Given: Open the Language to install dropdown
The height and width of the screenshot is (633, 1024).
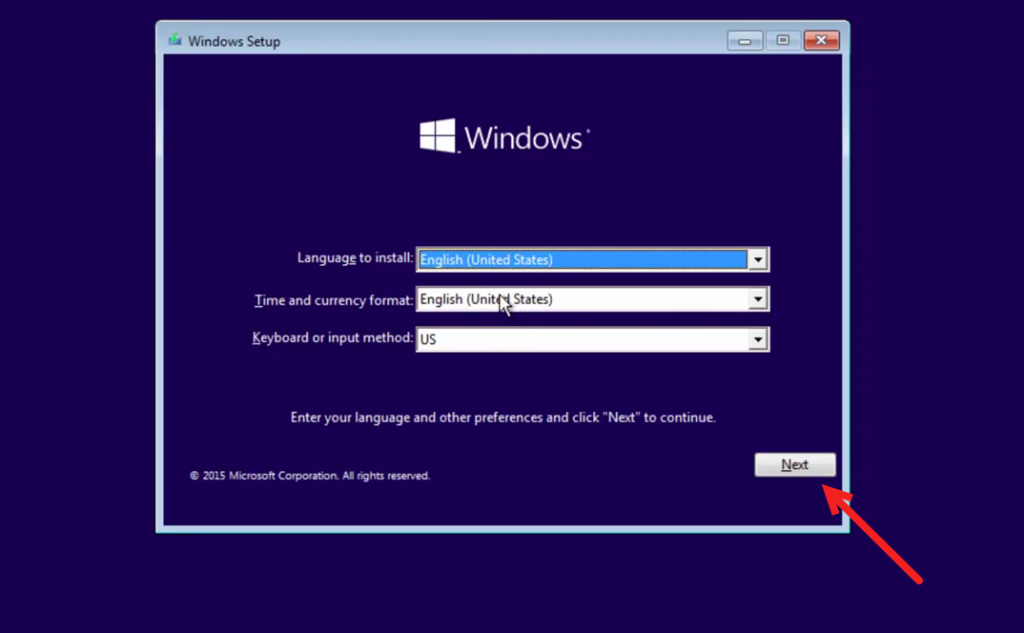Looking at the screenshot, I should tap(757, 259).
